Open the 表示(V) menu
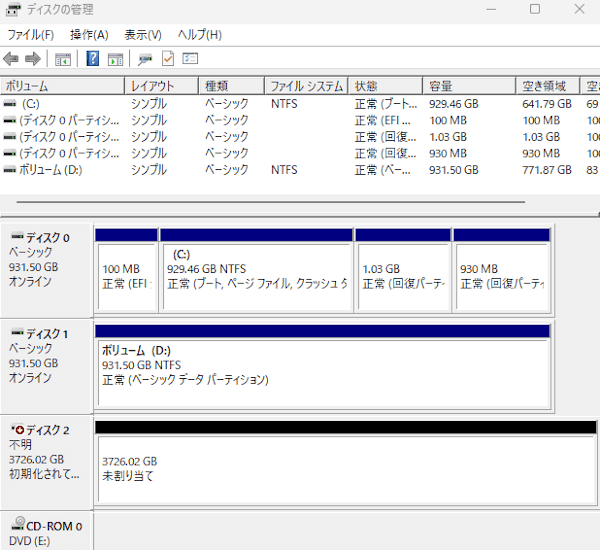The image size is (600, 550). [x=143, y=35]
